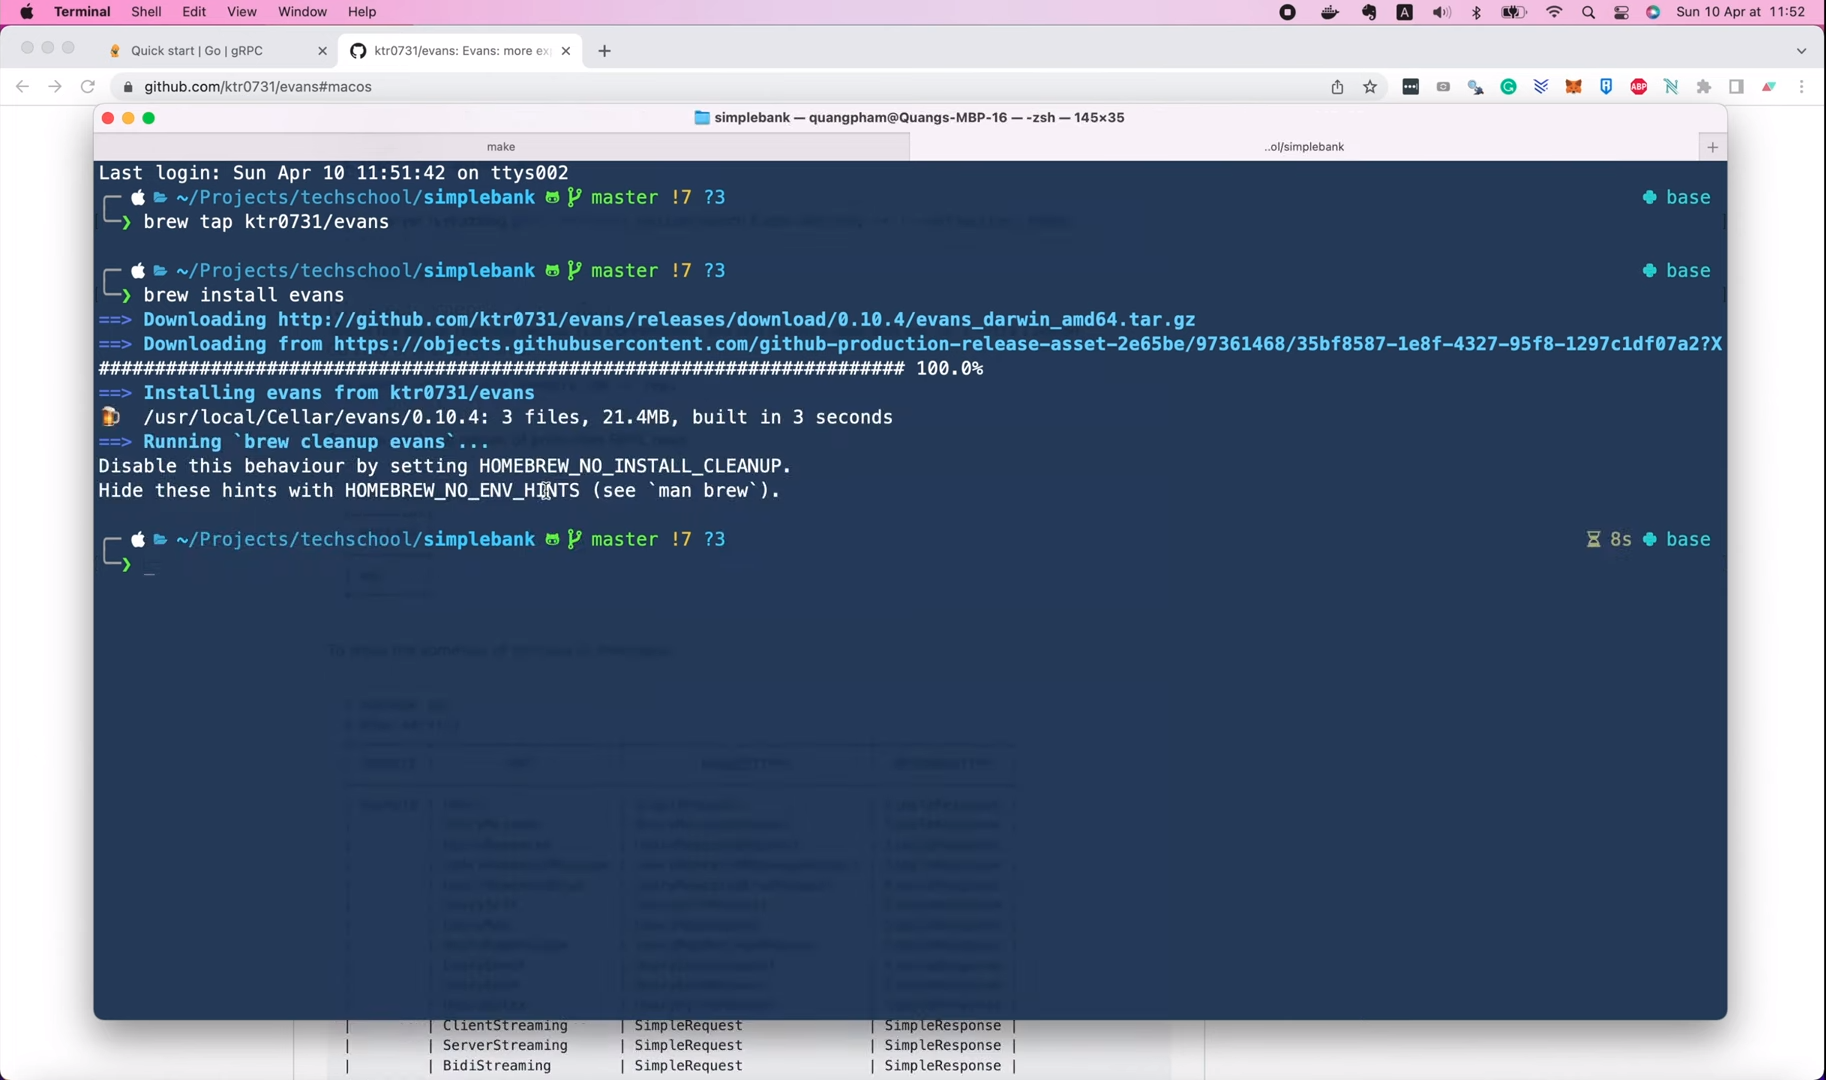
Task: Select the 'make' terminal tab
Action: pos(501,147)
